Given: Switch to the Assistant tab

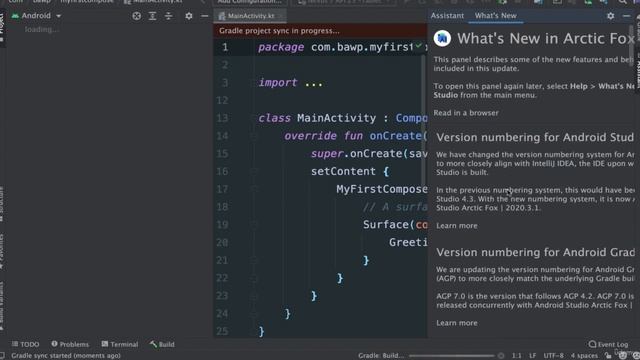Looking at the screenshot, I should click(447, 16).
